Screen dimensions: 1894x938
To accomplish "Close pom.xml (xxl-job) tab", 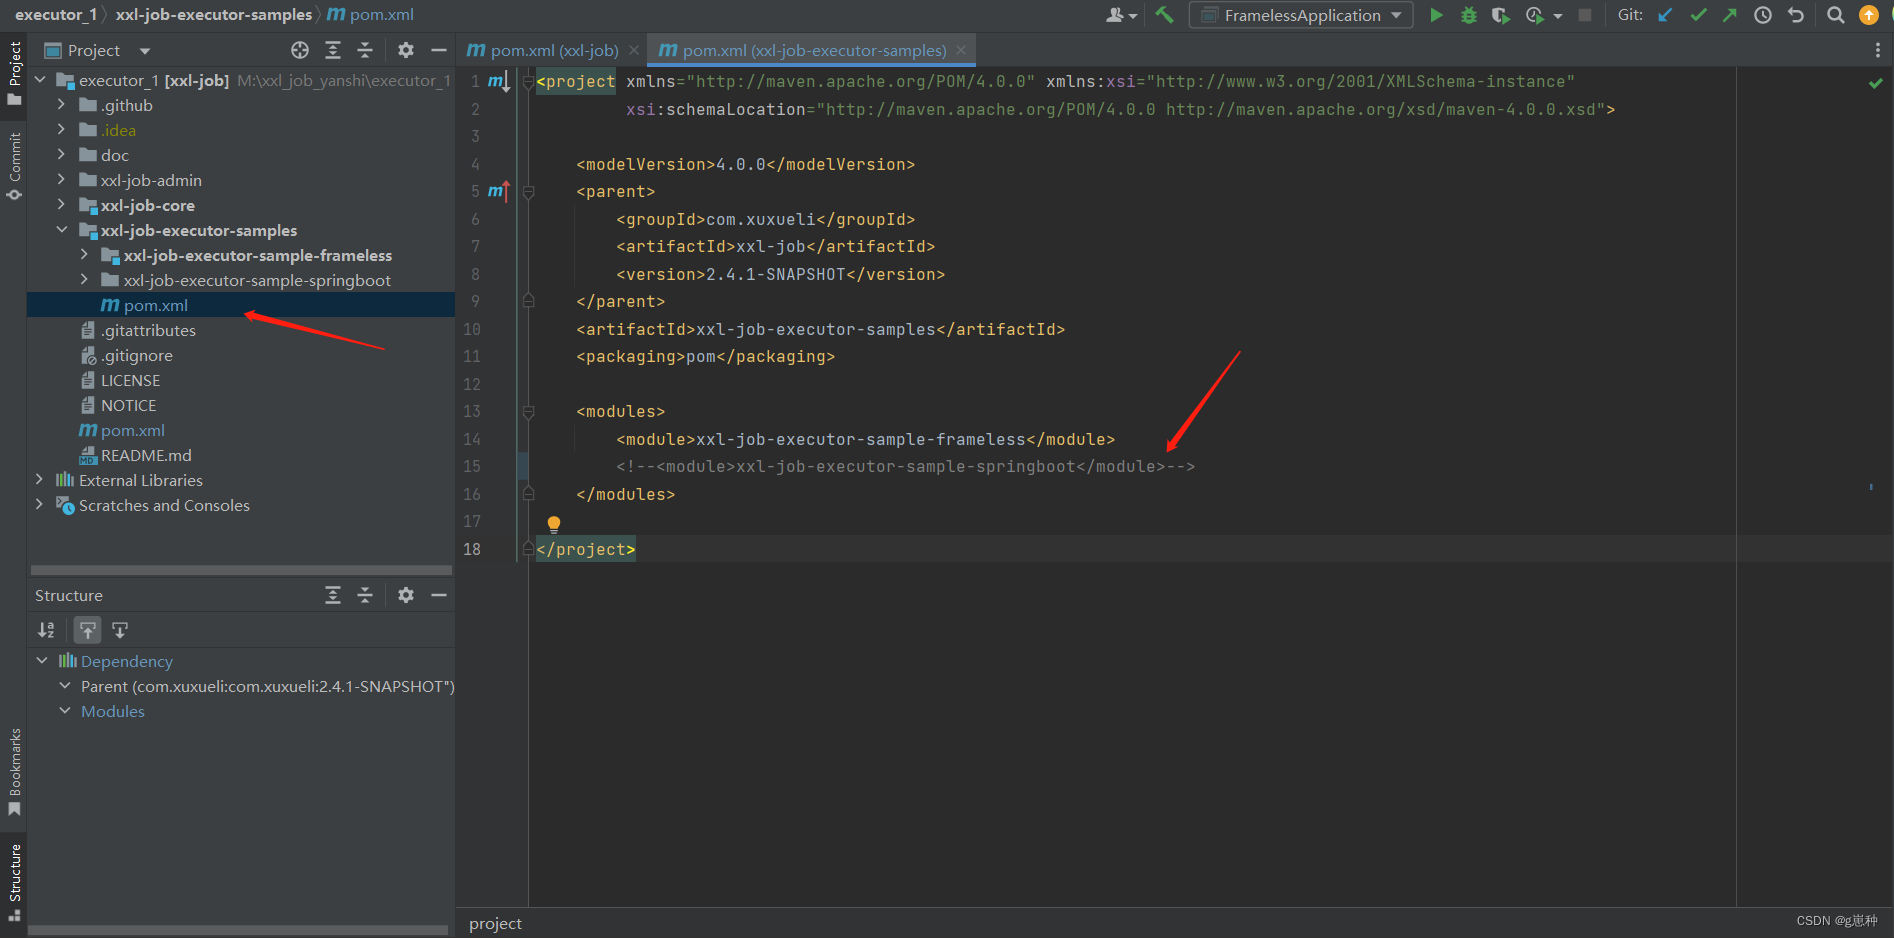I will coord(634,50).
